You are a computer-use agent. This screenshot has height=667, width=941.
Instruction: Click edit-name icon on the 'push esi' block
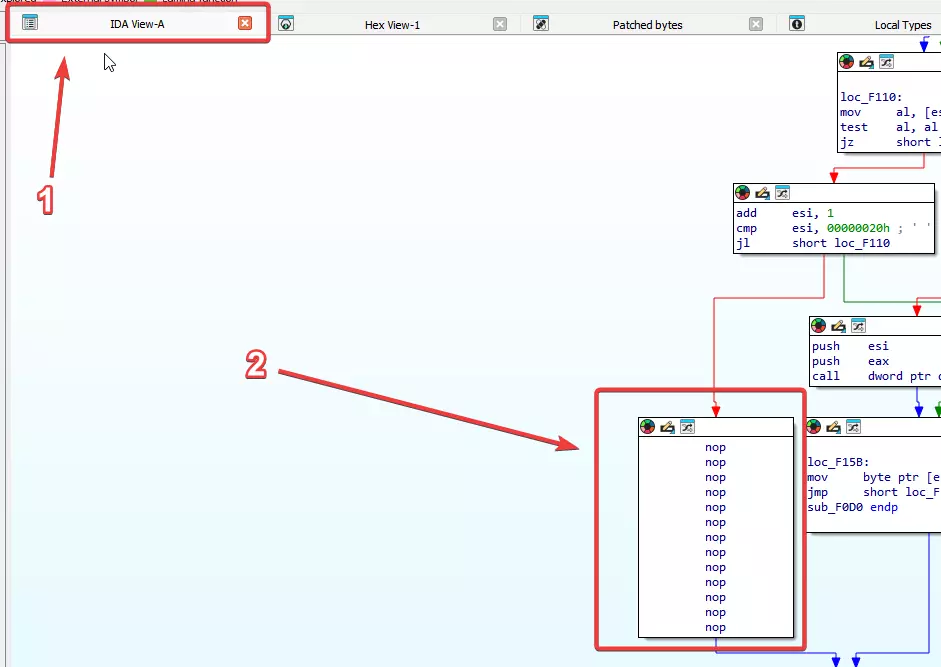[x=838, y=326]
